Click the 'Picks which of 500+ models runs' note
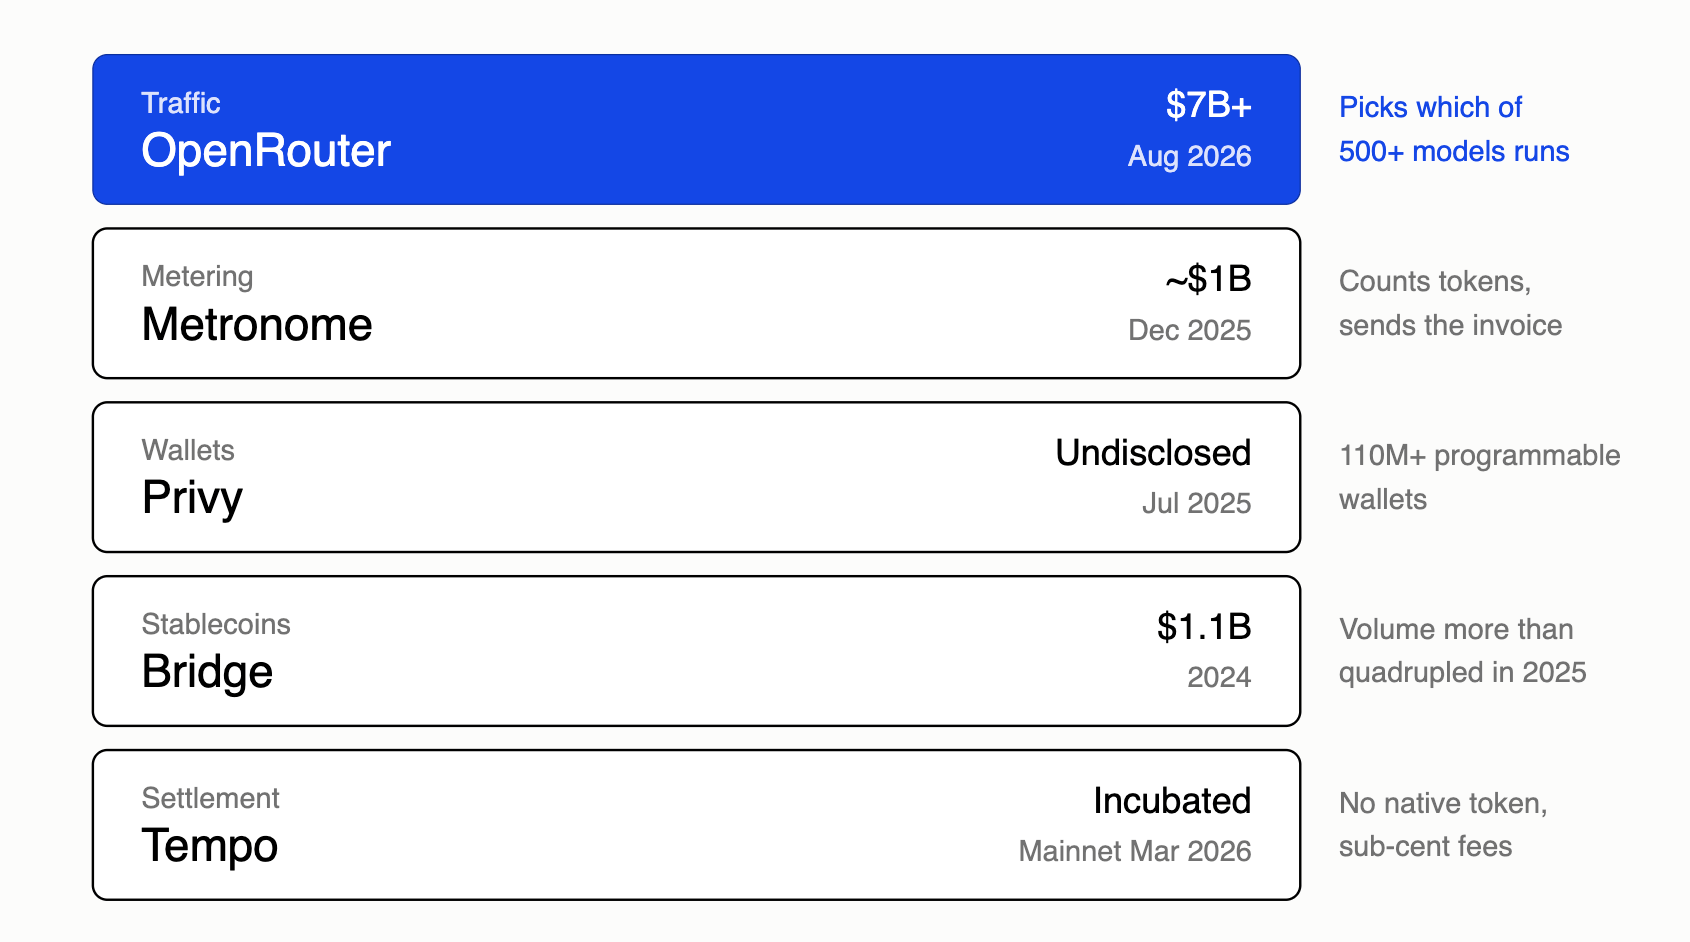Viewport: 1690px width, 942px height. (1454, 129)
